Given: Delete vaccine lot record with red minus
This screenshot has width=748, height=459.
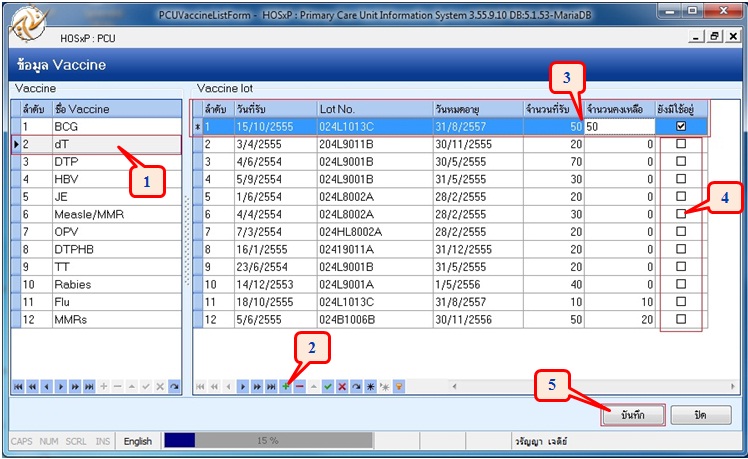Looking at the screenshot, I should [300, 386].
